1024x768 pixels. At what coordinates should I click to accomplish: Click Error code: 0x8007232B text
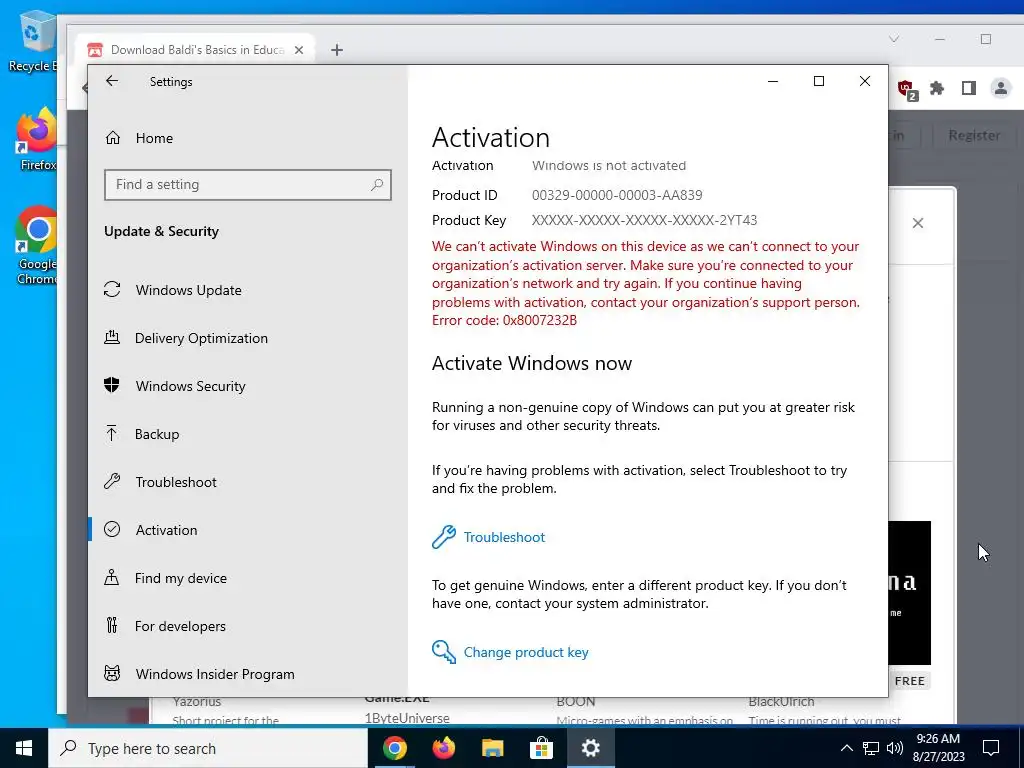pos(504,321)
